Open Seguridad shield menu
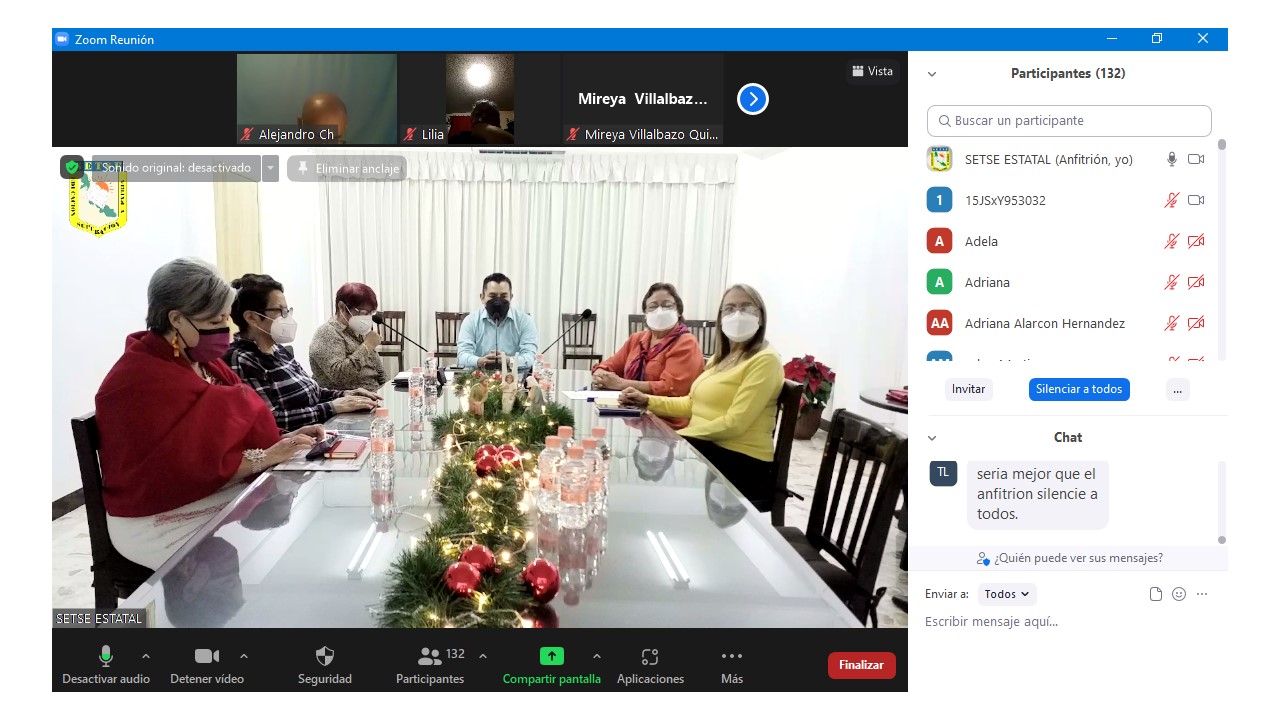The width and height of the screenshot is (1280, 720). point(325,665)
